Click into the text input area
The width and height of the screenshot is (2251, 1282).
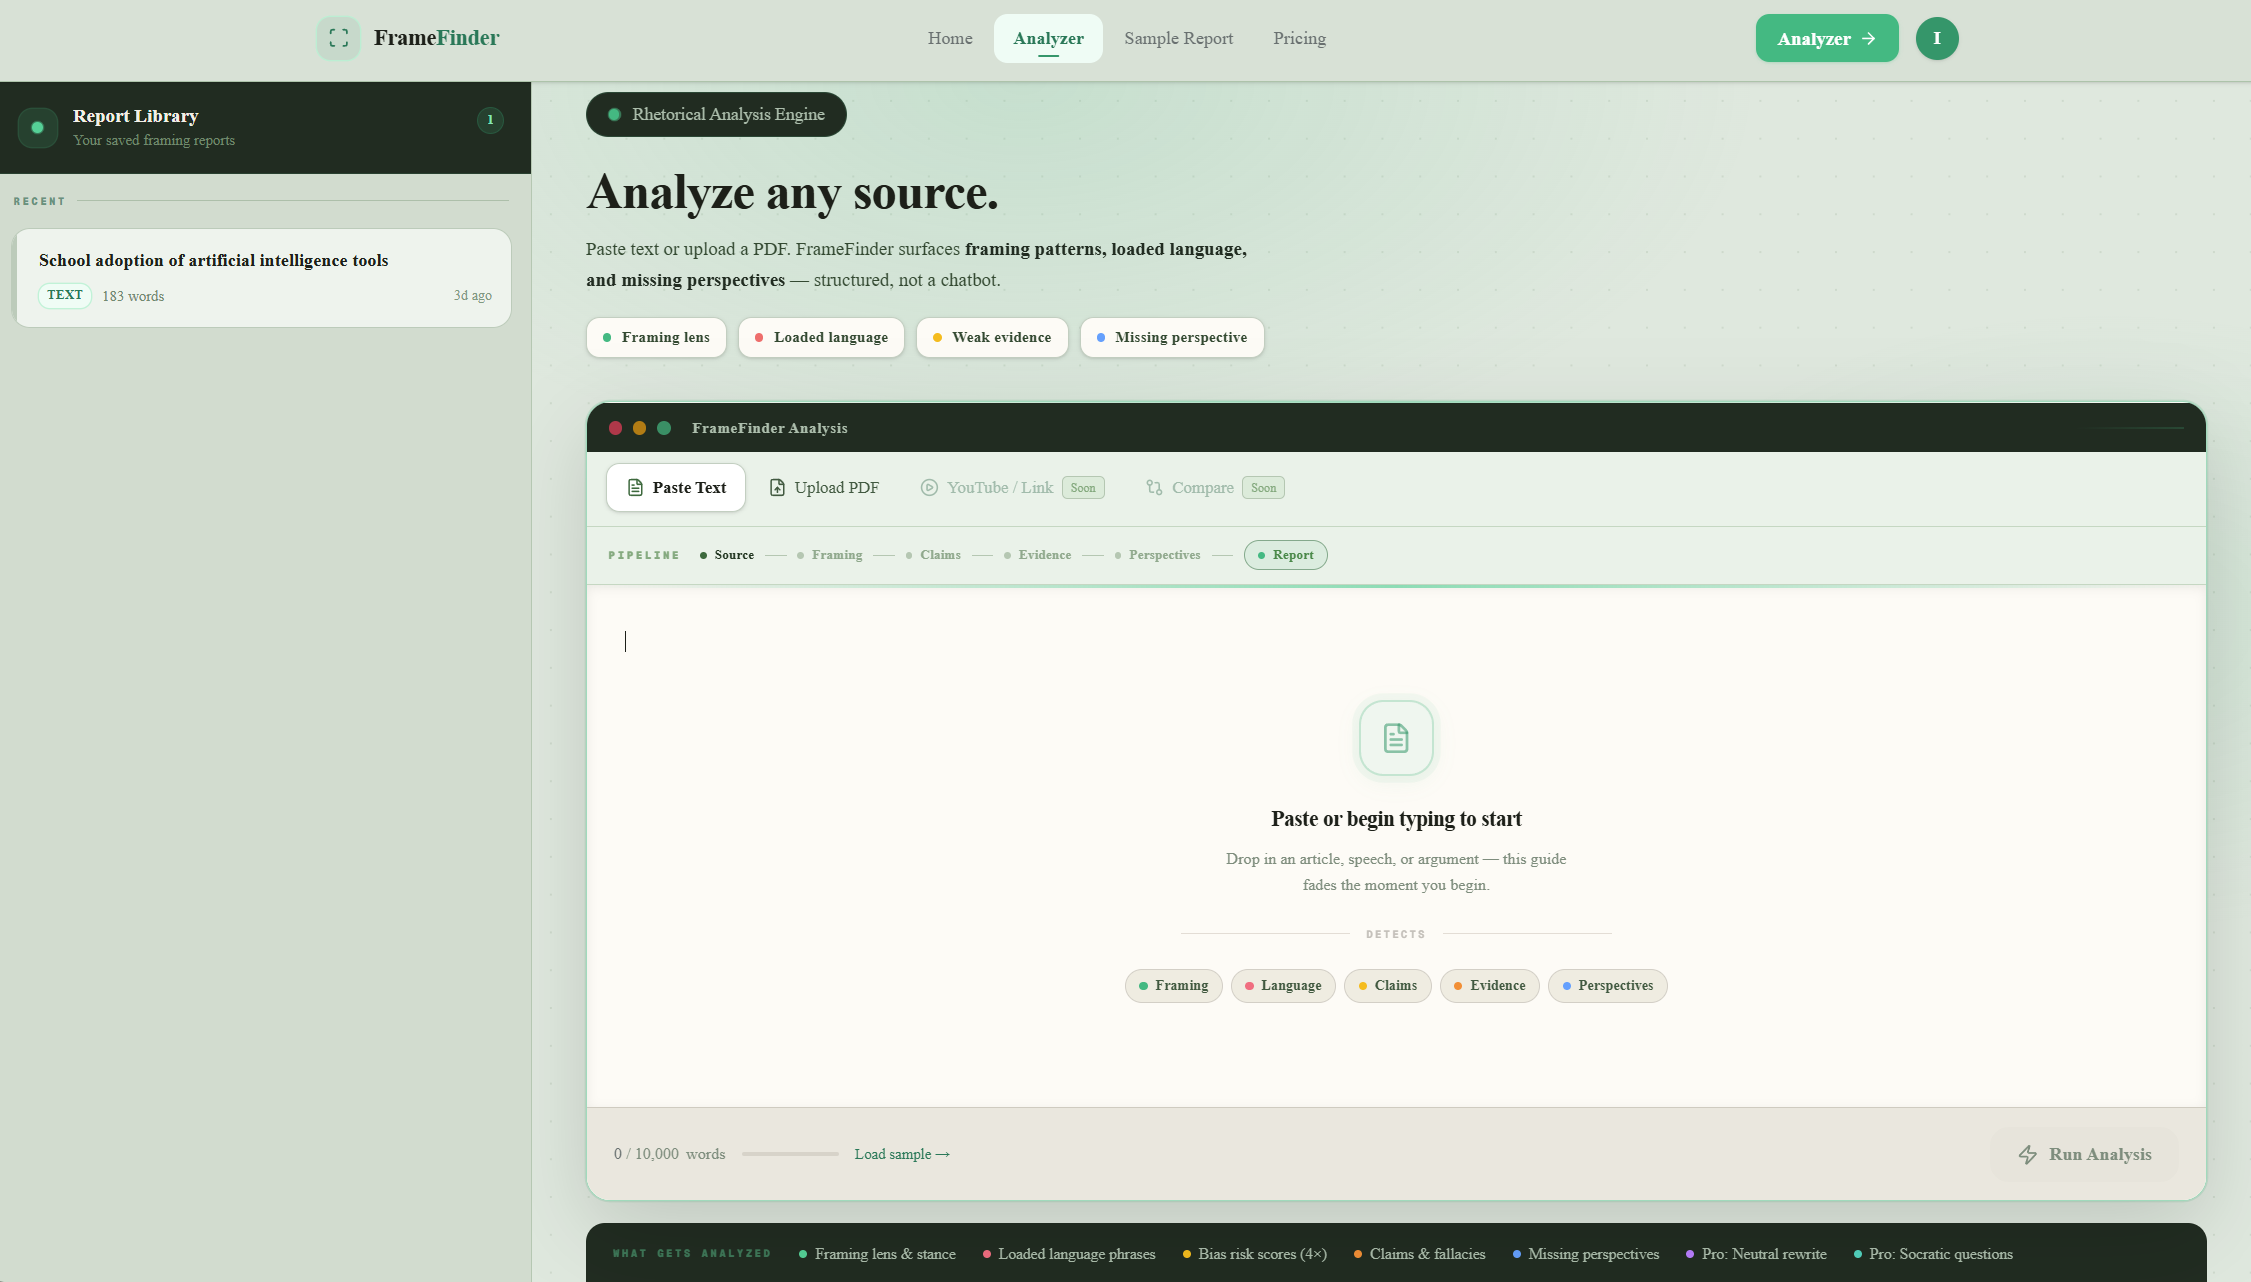[x=1396, y=846]
